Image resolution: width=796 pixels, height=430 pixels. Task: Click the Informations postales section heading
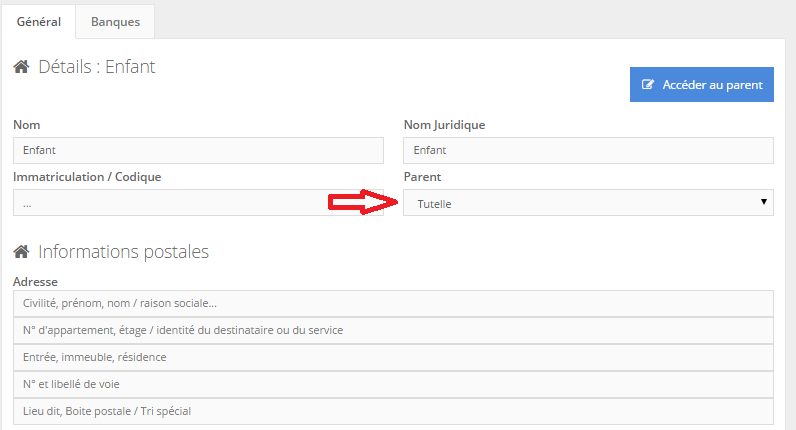click(x=123, y=252)
